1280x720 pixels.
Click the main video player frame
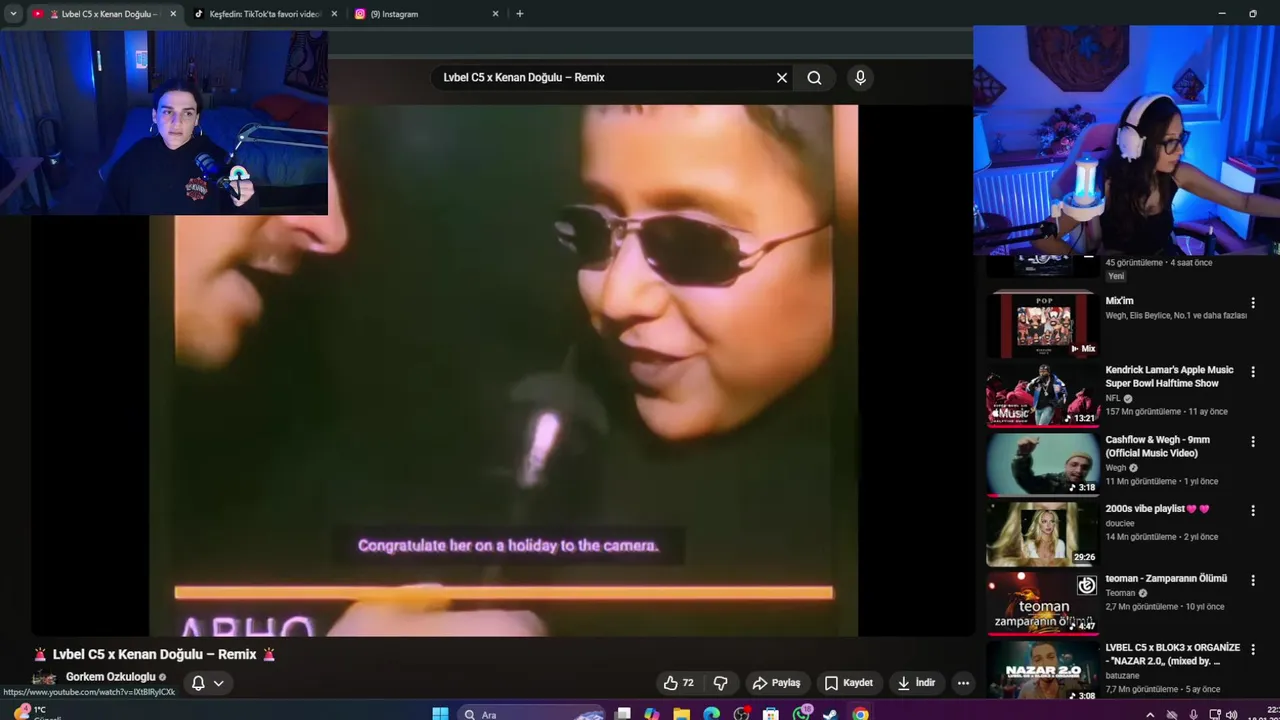point(503,370)
